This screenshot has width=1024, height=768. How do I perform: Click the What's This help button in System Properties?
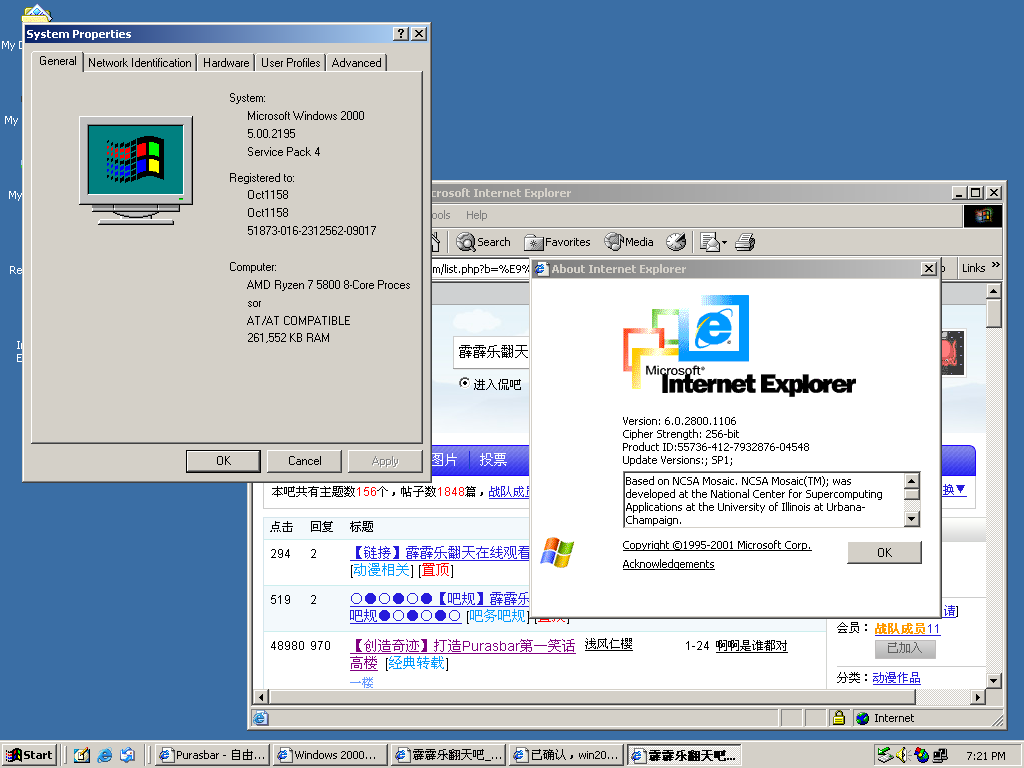(x=402, y=34)
